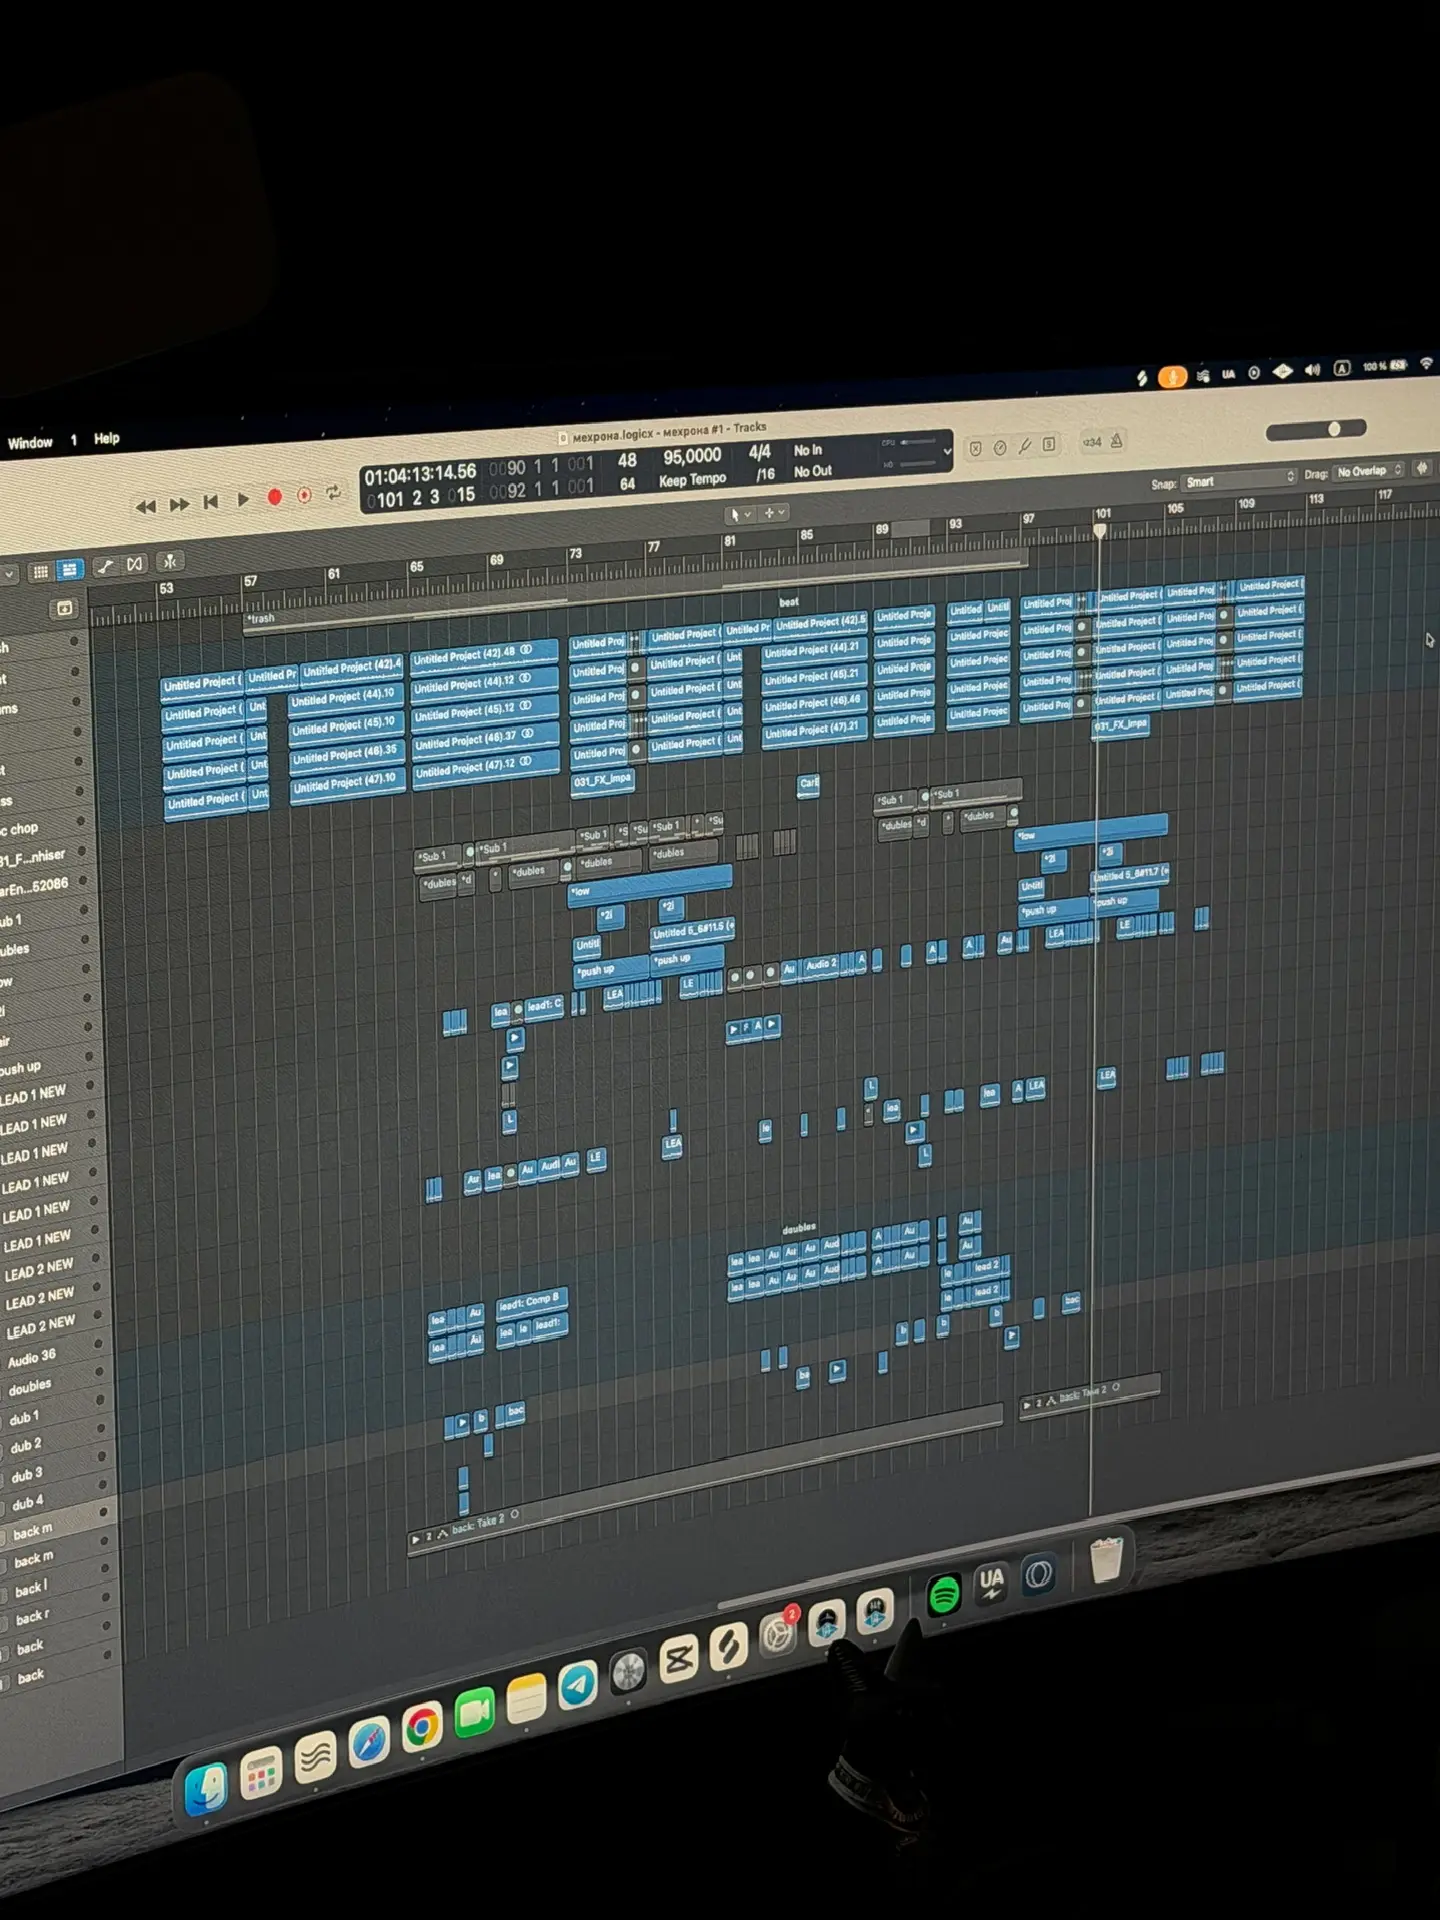Open the Window menu
This screenshot has height=1920, width=1440.
[x=30, y=443]
